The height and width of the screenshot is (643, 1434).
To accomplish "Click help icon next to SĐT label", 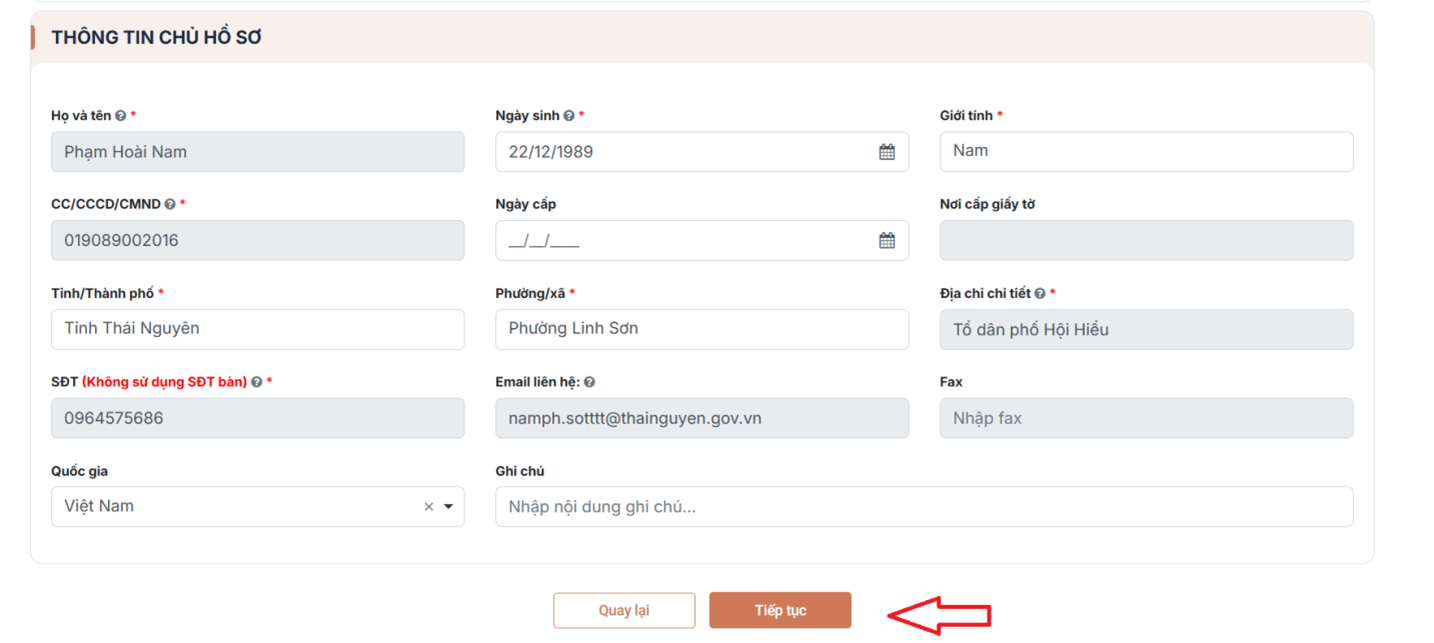I will [x=257, y=382].
